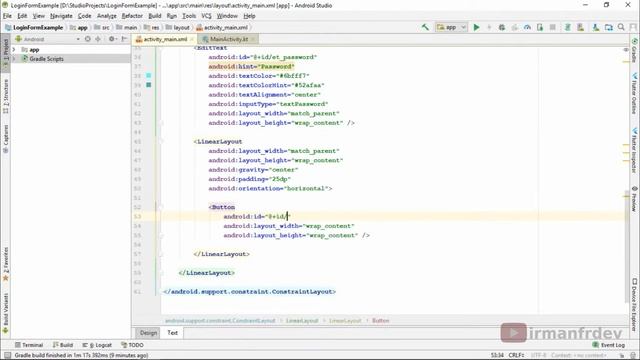Open the Build tool window
The image size is (640, 360).
[x=63, y=345]
